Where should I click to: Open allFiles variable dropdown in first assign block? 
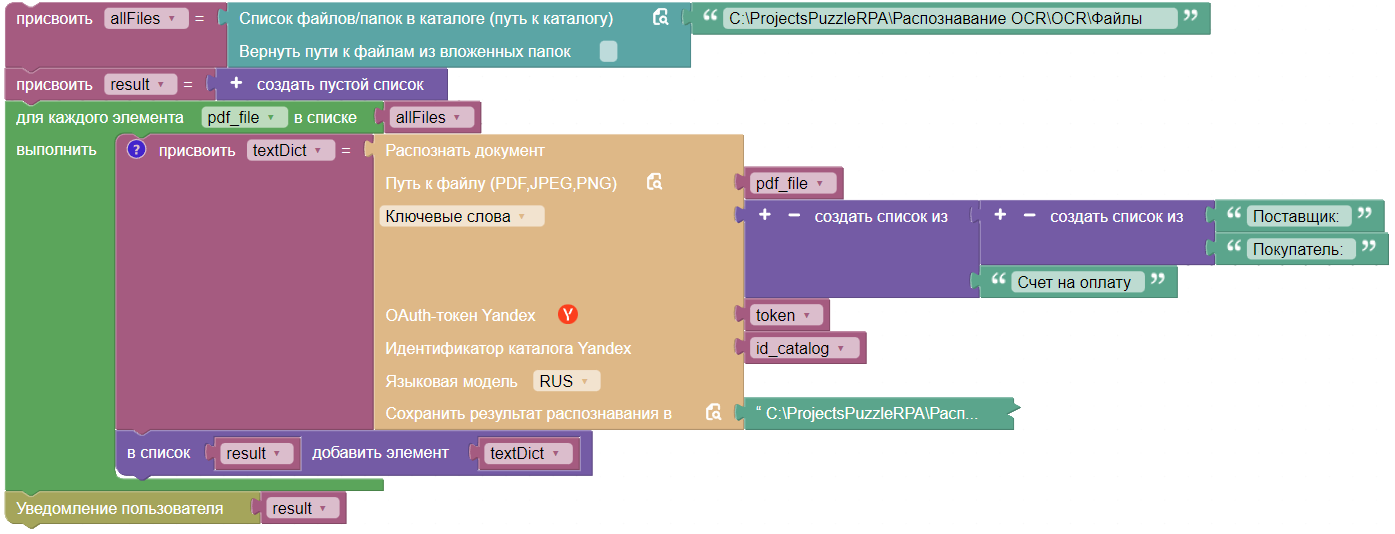point(146,18)
